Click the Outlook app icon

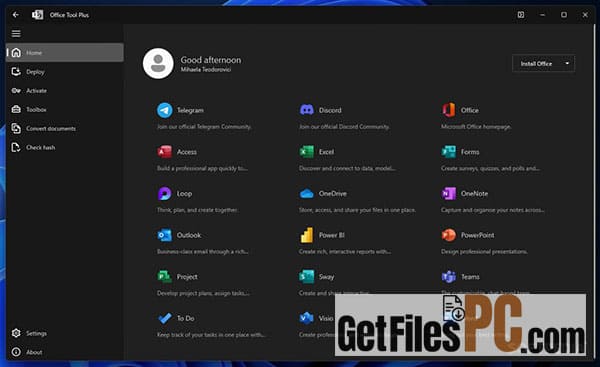[x=165, y=235]
